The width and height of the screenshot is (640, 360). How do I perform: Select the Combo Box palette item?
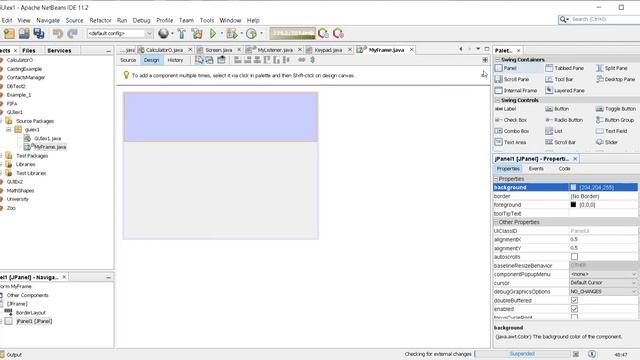click(x=512, y=131)
